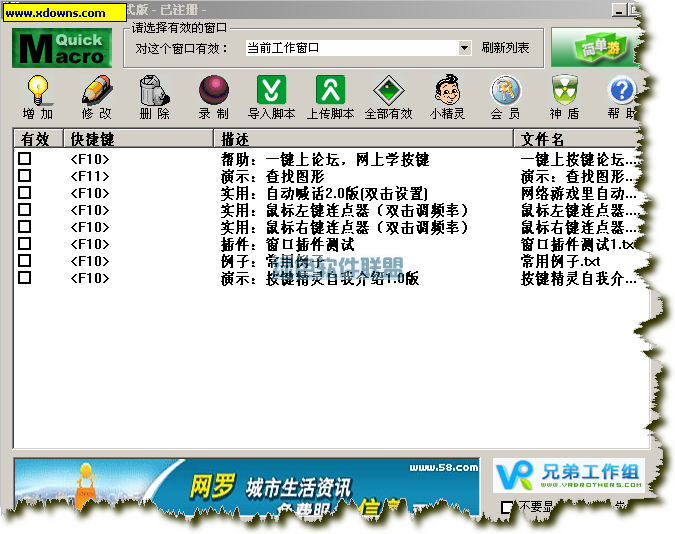Sort by the 文件名 column header
Image resolution: width=675 pixels, height=534 pixels.
(x=577, y=139)
